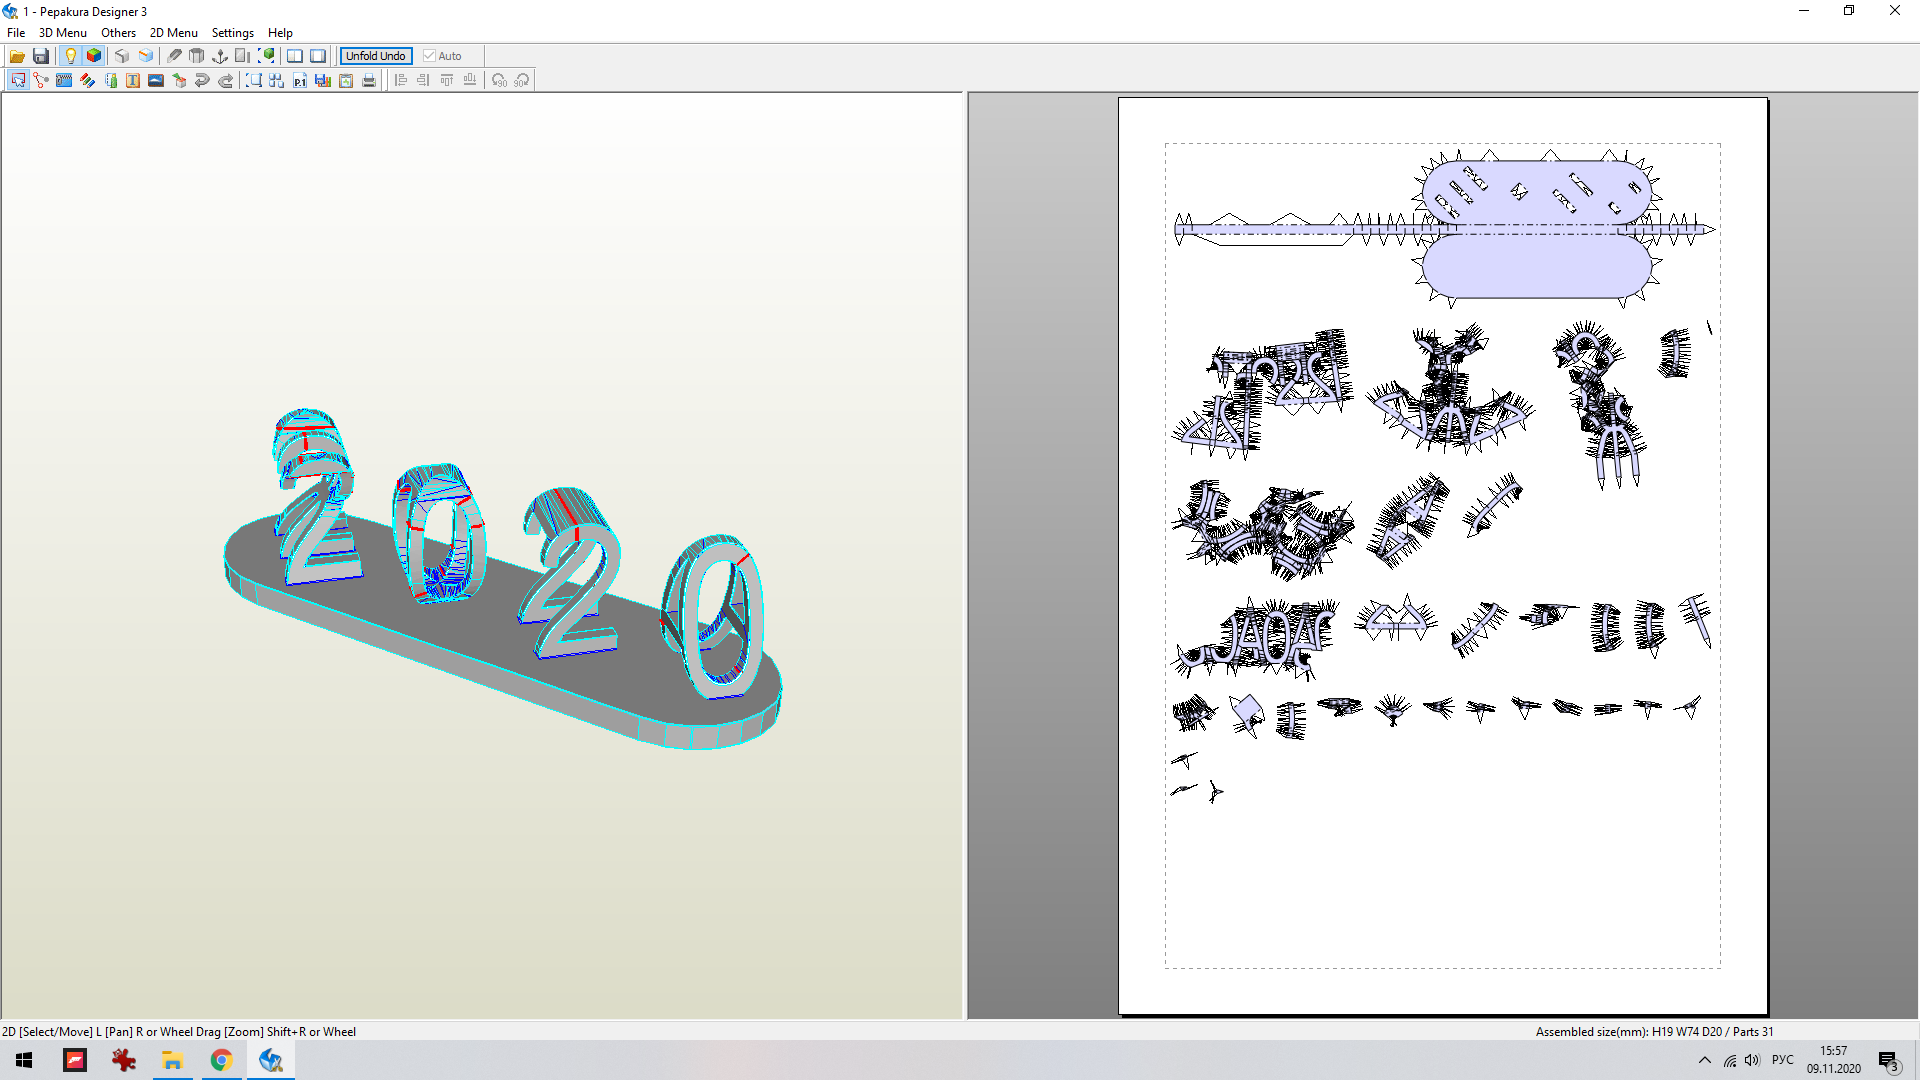
Task: Select the open file icon
Action: click(17, 55)
